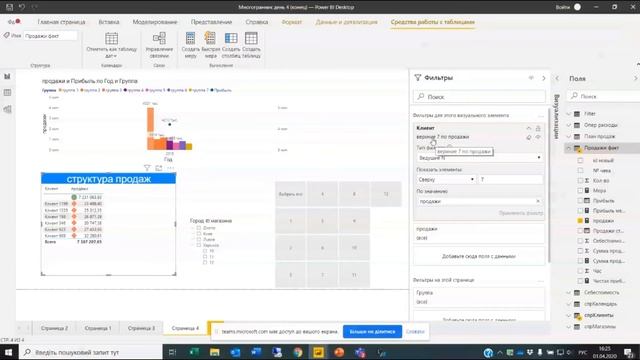
Task: Expand the 'Опер расходы' table
Action: [569, 125]
